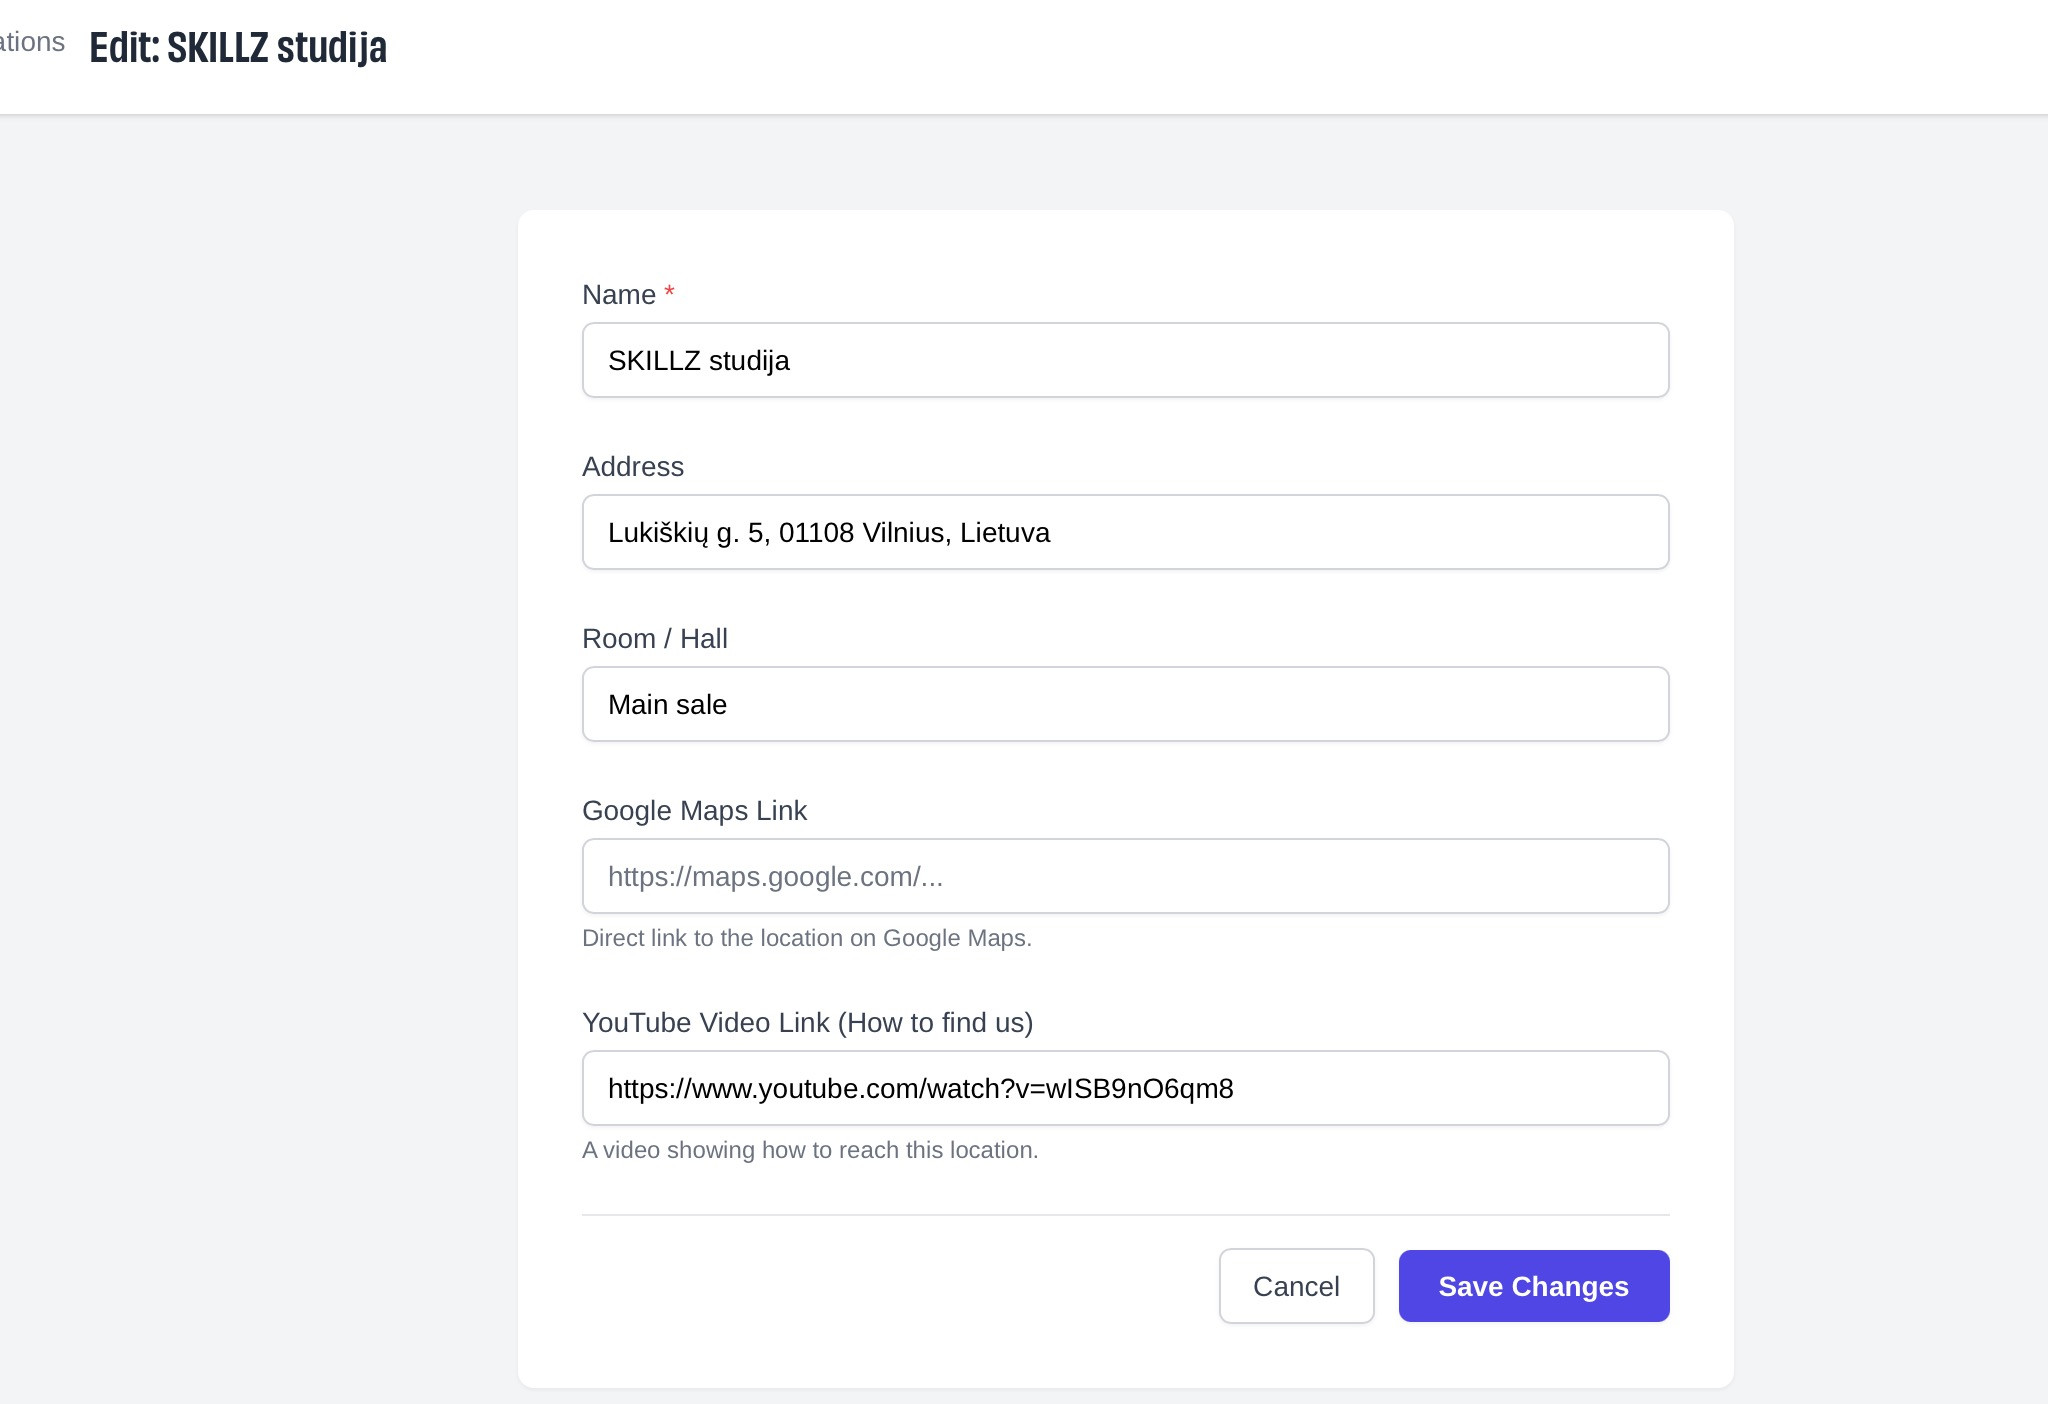Viewport: 2048px width, 1404px height.
Task: Click the Room / Hall label
Action: click(x=654, y=639)
